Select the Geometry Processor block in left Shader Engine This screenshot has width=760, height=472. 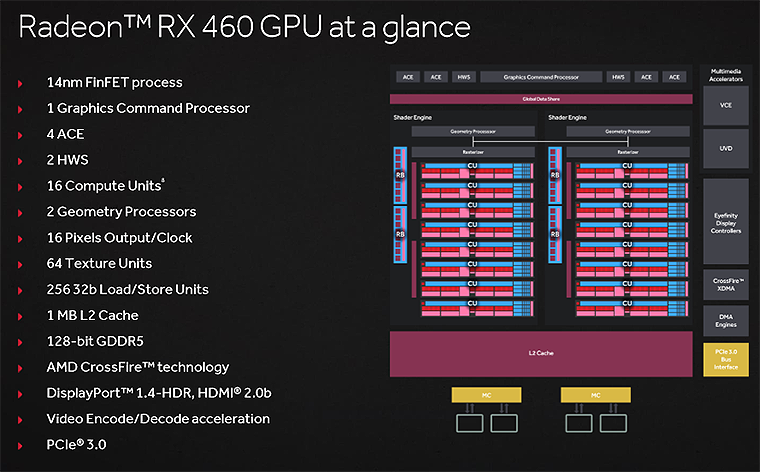473,131
